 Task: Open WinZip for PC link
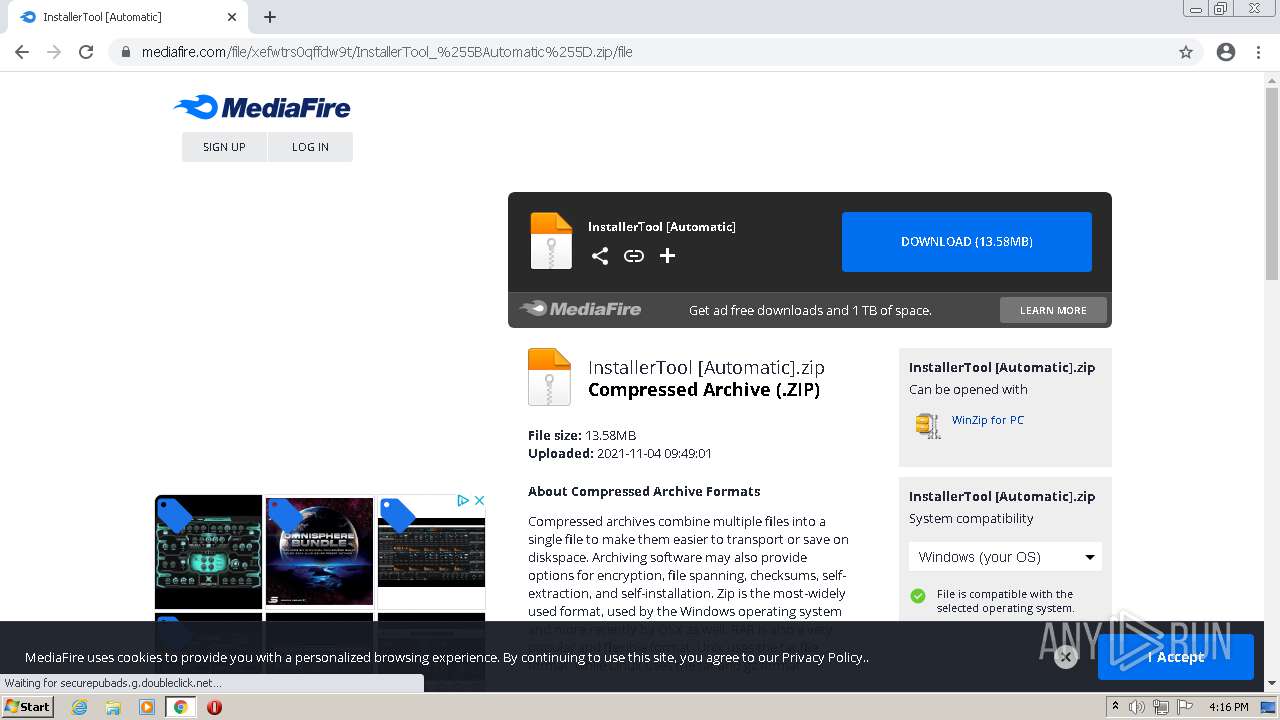tap(988, 420)
